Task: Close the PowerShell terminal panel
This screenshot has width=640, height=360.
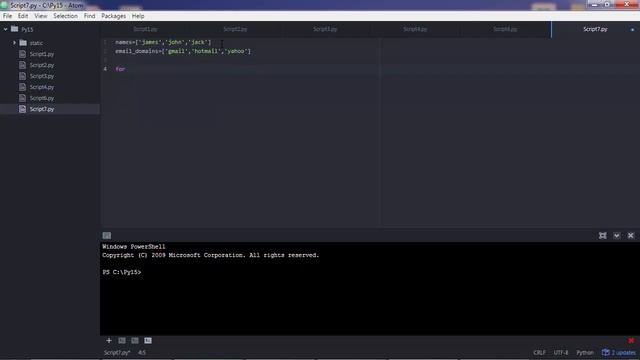Action: pyautogui.click(x=631, y=236)
